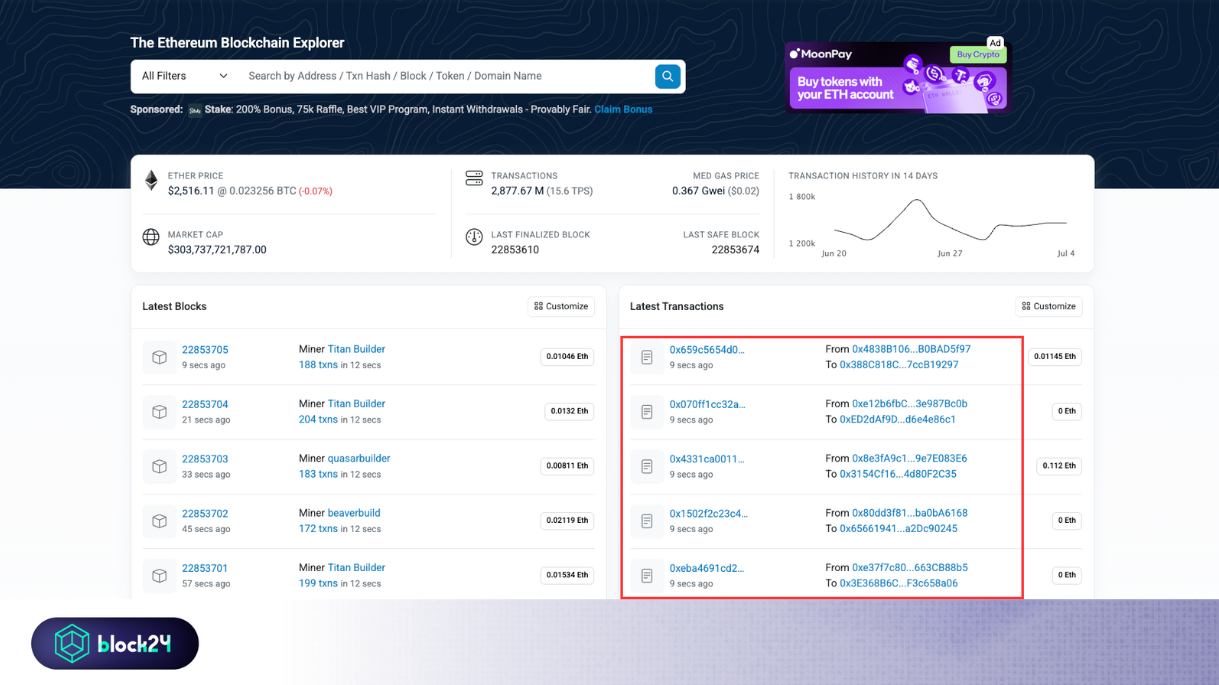Open block 22853705

tap(205, 350)
